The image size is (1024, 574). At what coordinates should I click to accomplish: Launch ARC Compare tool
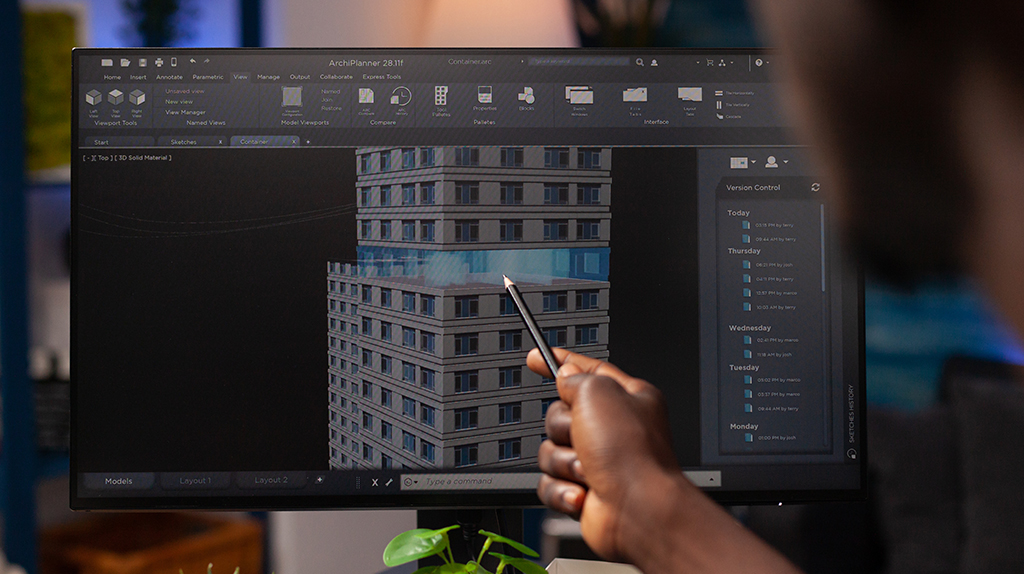(366, 97)
